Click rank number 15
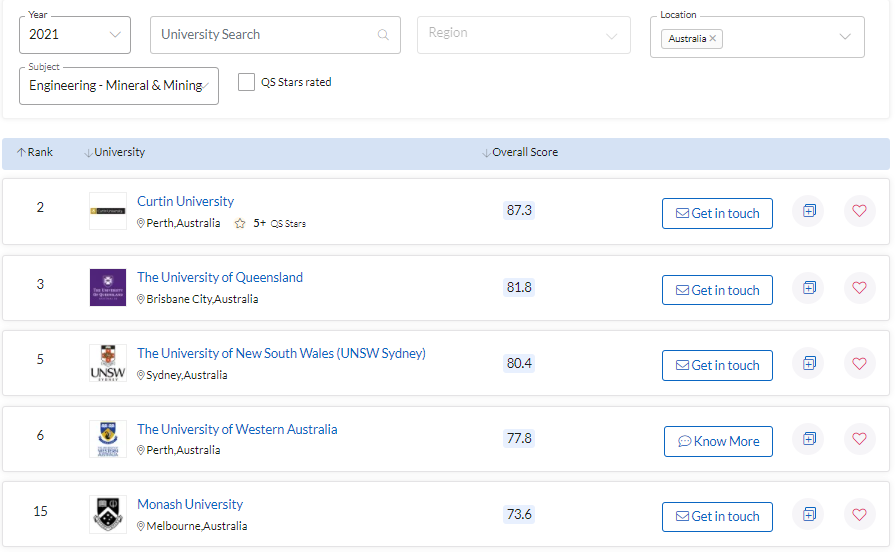Image resolution: width=895 pixels, height=552 pixels. pos(41,511)
